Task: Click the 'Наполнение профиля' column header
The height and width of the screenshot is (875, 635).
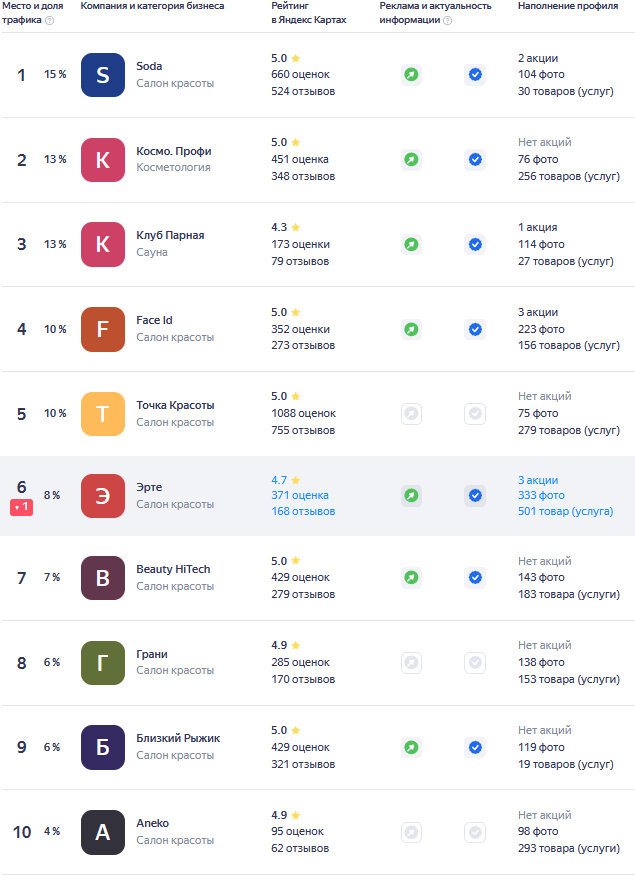Action: click(565, 6)
